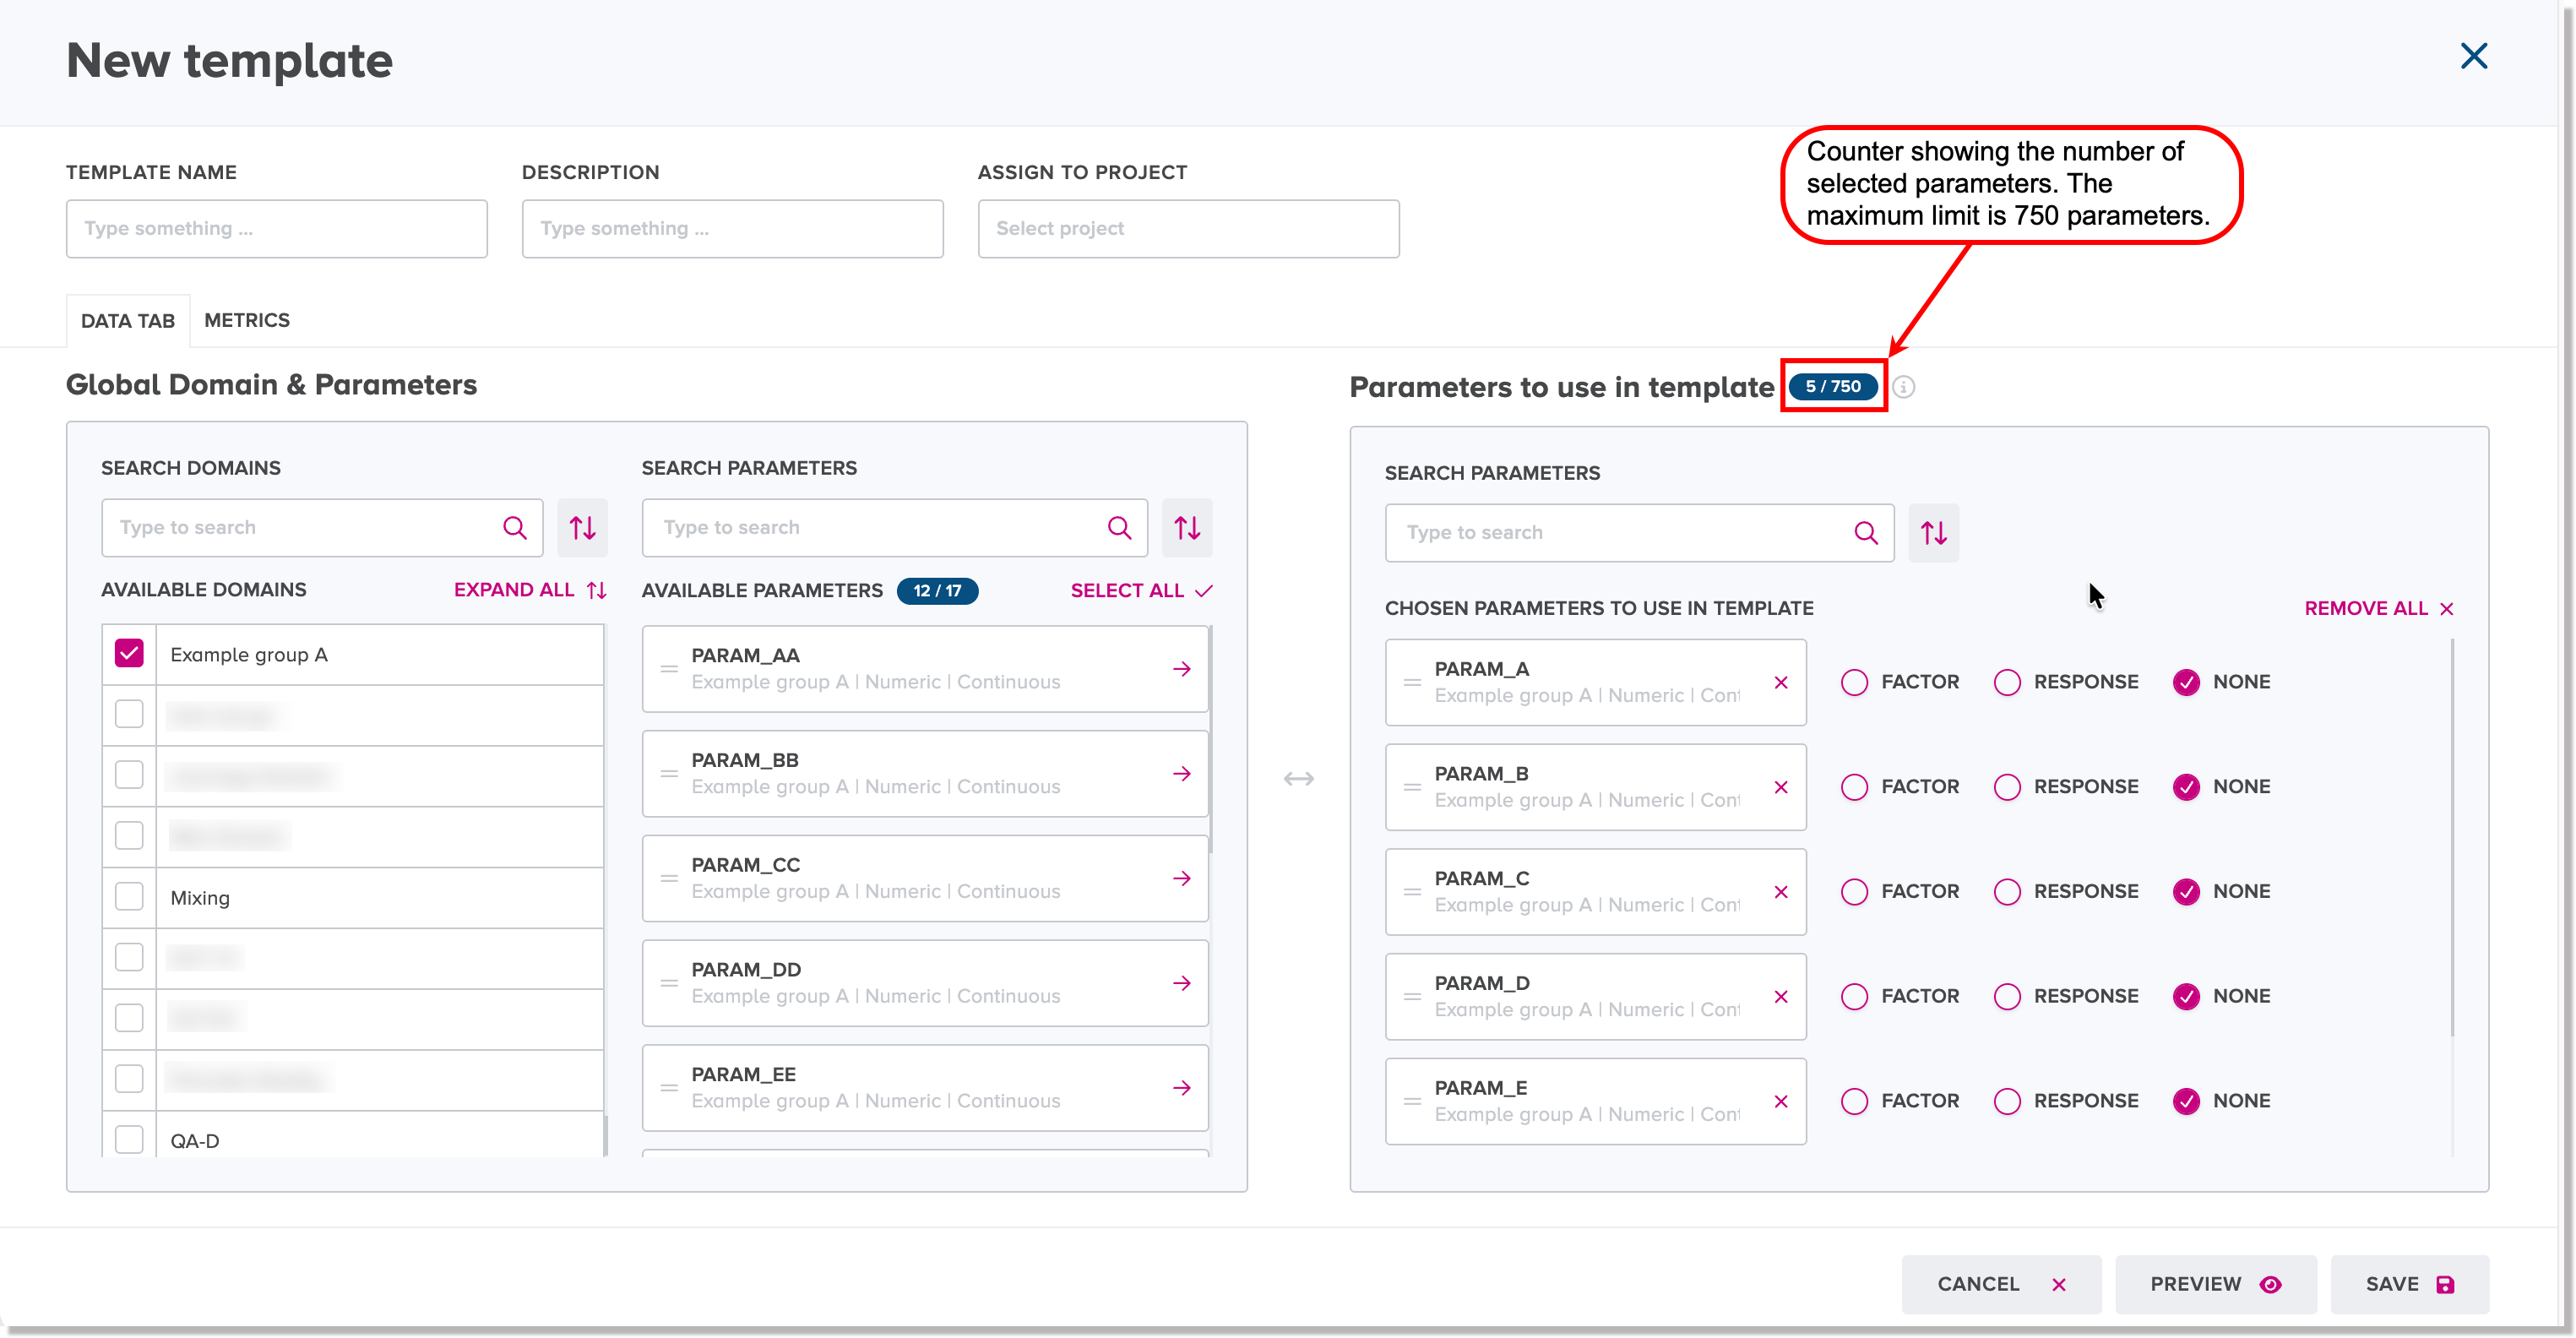Remove PARAM_D with its x icon
2576x1338 pixels.
pos(1780,997)
